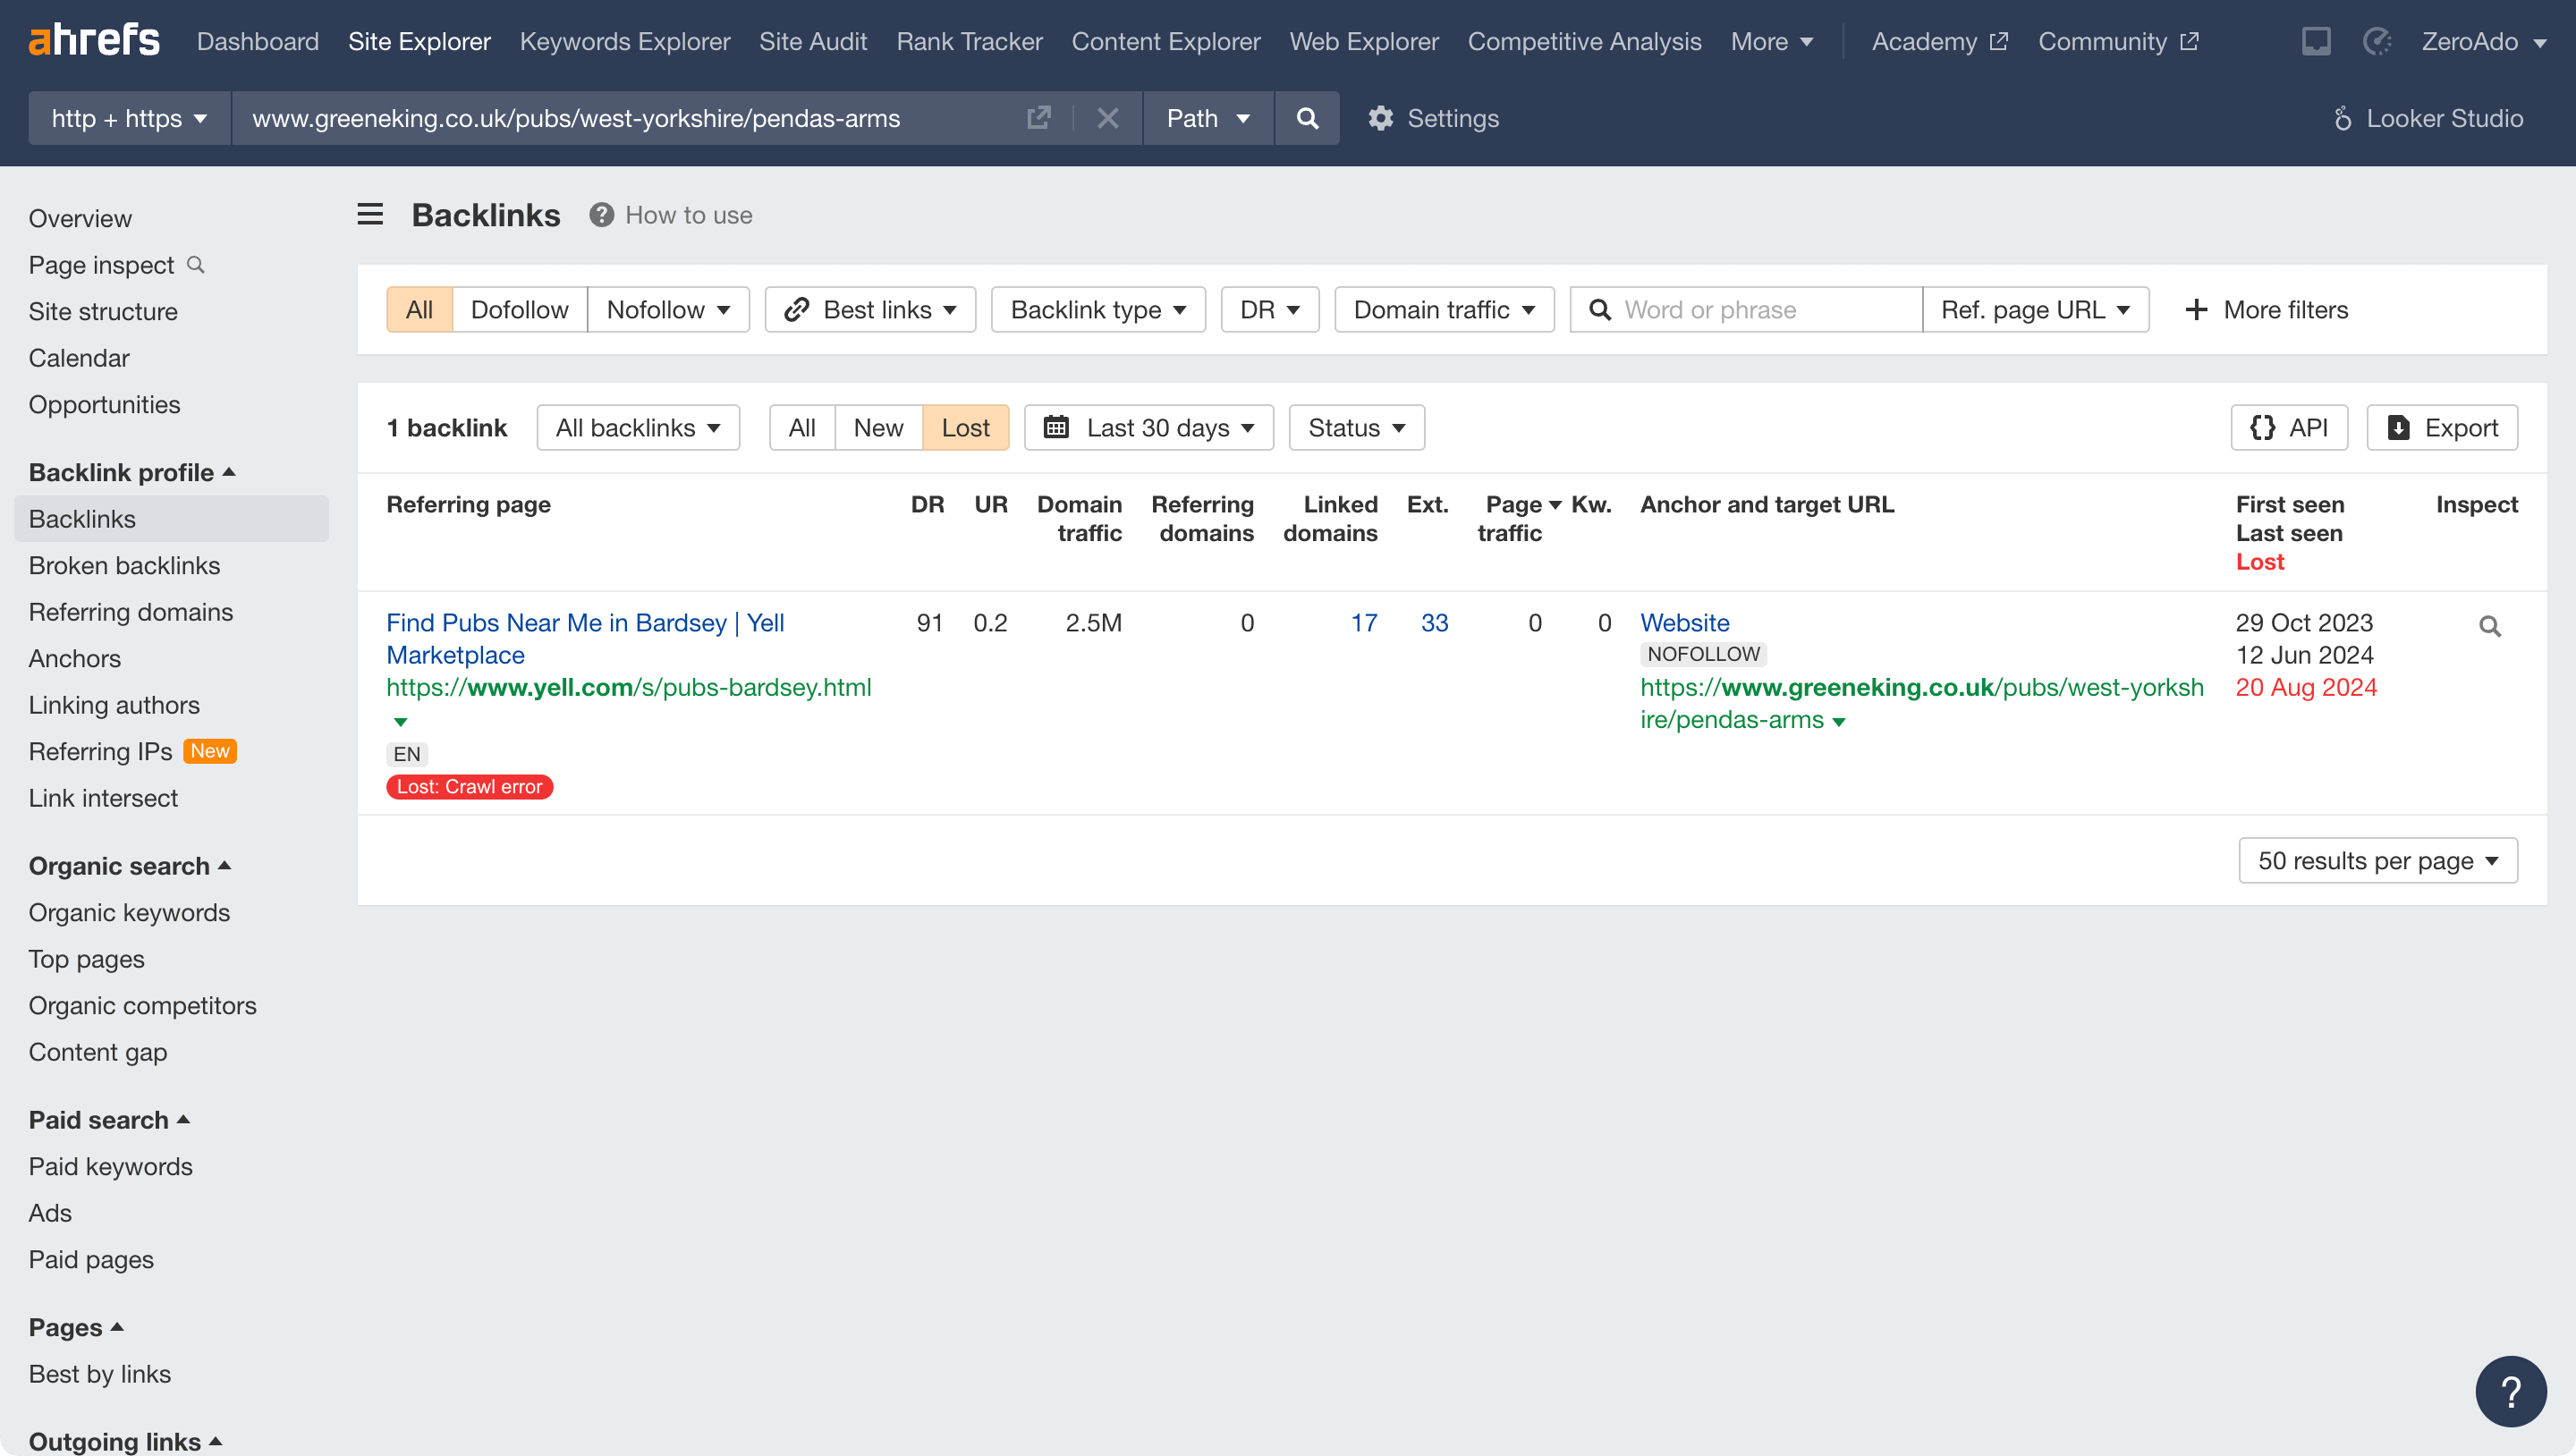2576x1456 pixels.
Task: Open Rank Tracker tab
Action: point(969,41)
